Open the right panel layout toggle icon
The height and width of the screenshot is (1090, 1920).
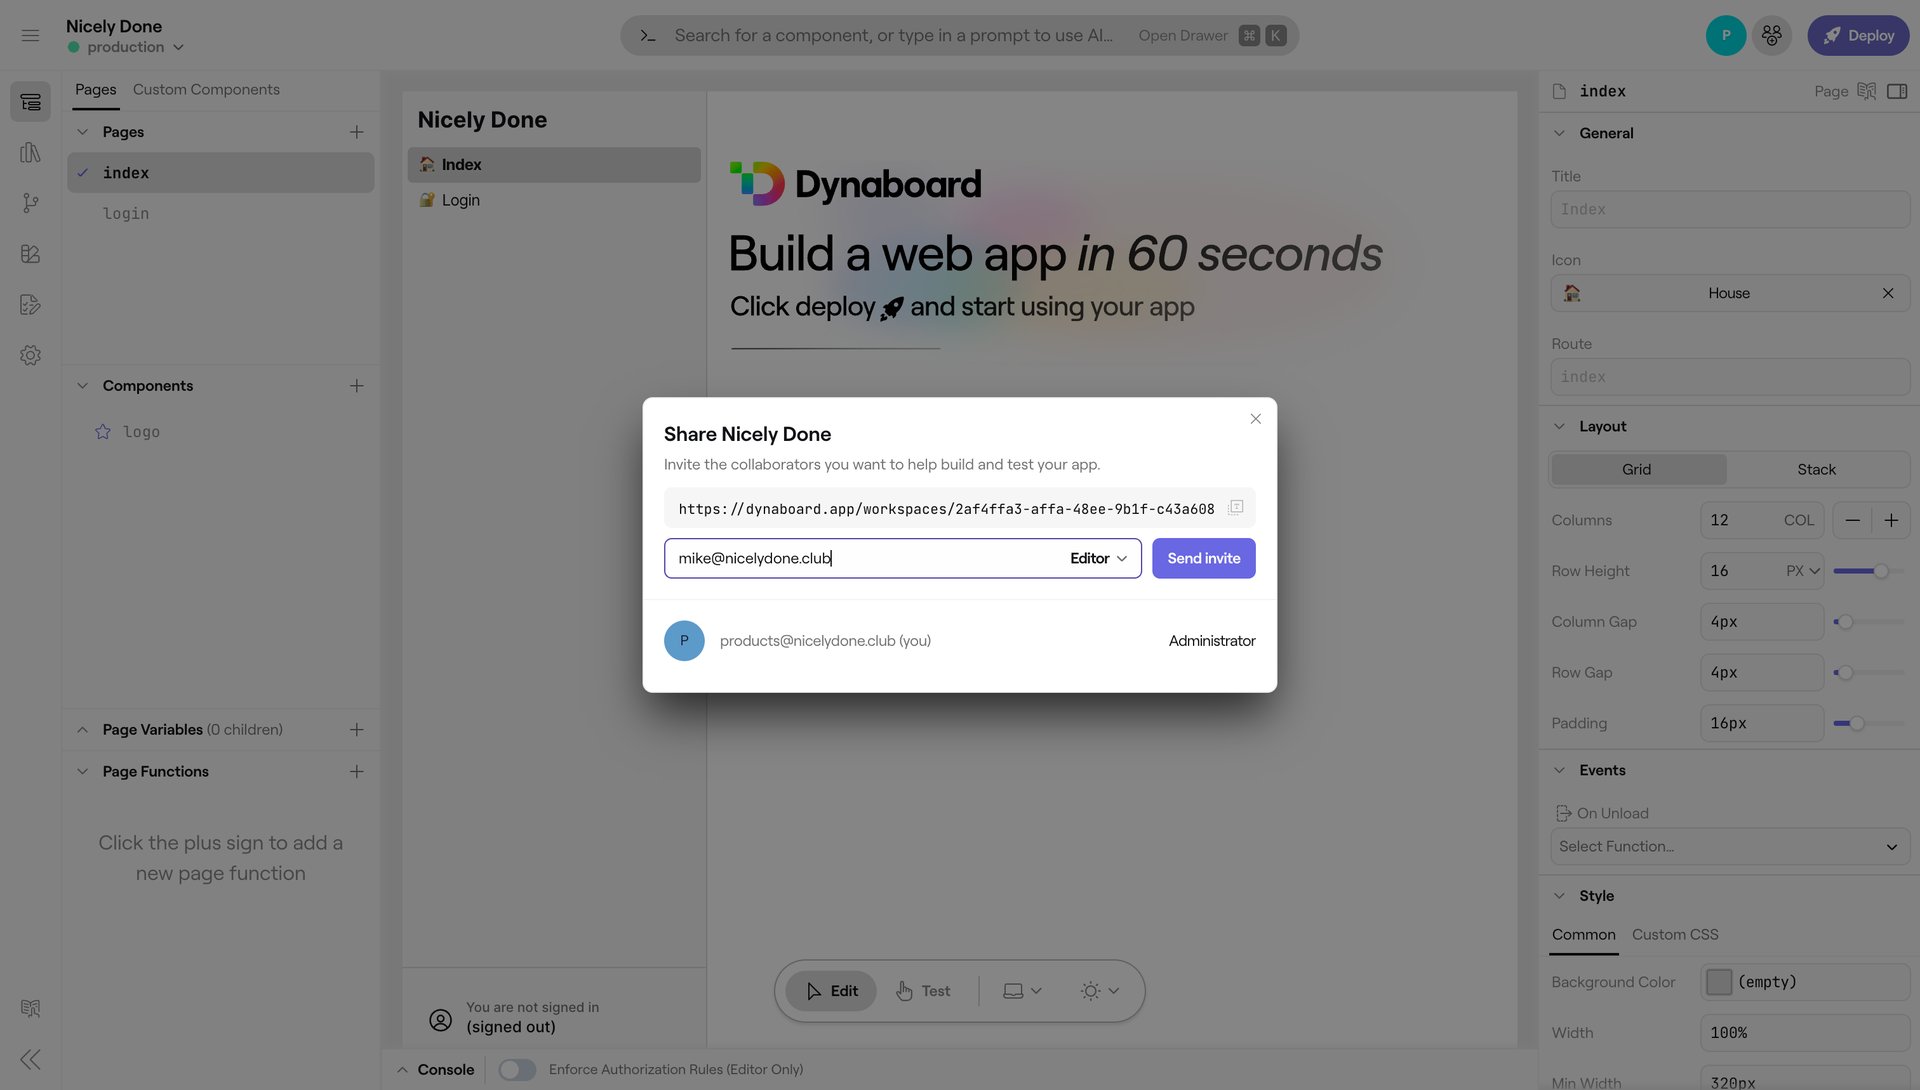tap(1898, 91)
